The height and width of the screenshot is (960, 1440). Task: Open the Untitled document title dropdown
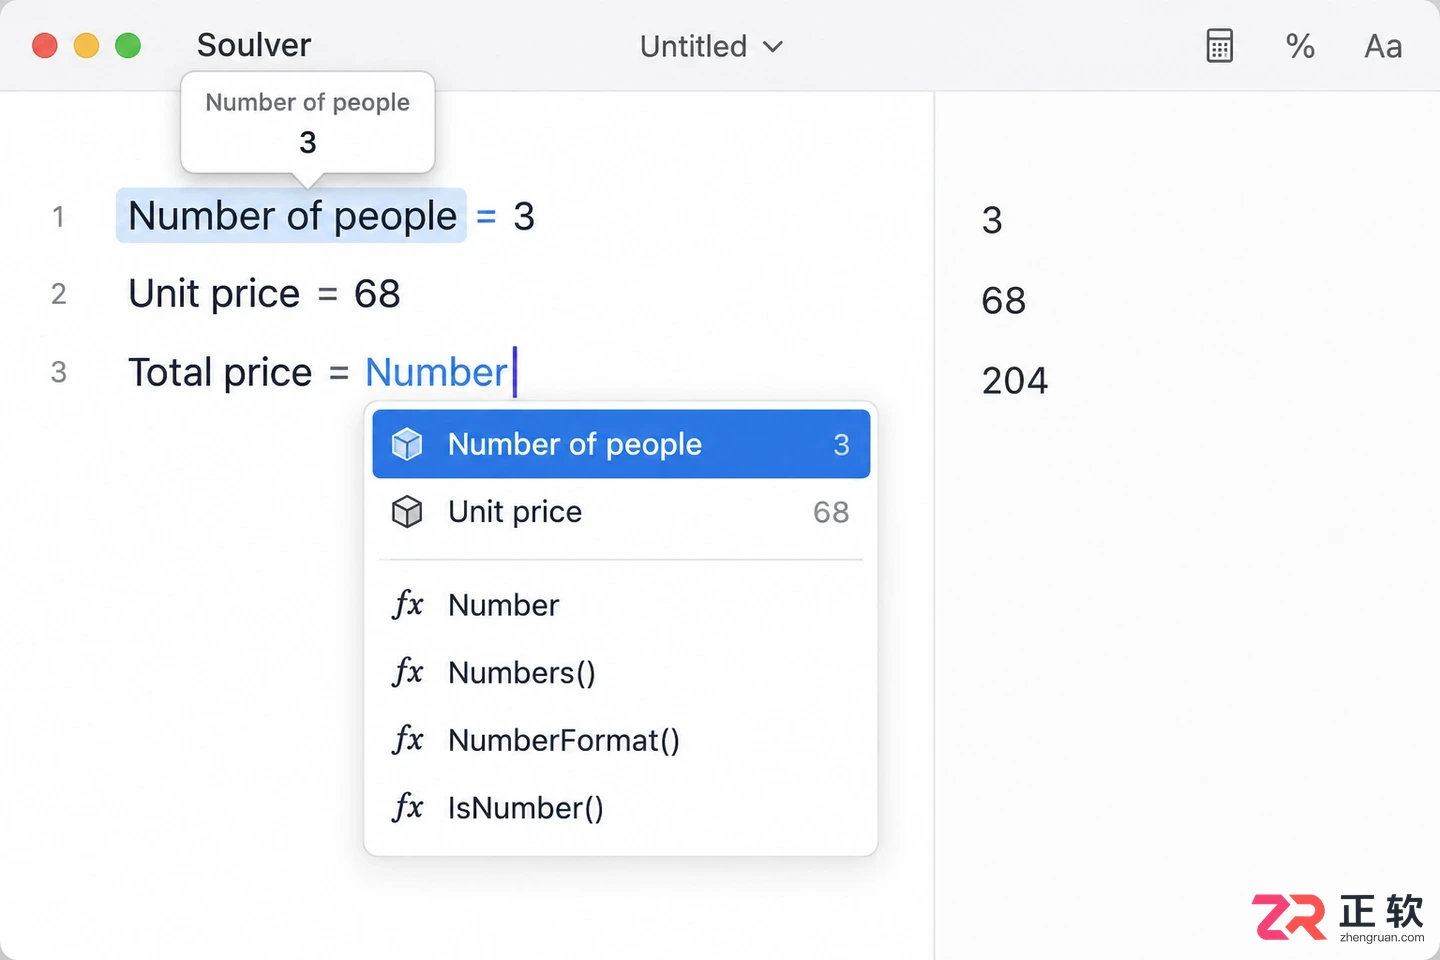click(711, 46)
